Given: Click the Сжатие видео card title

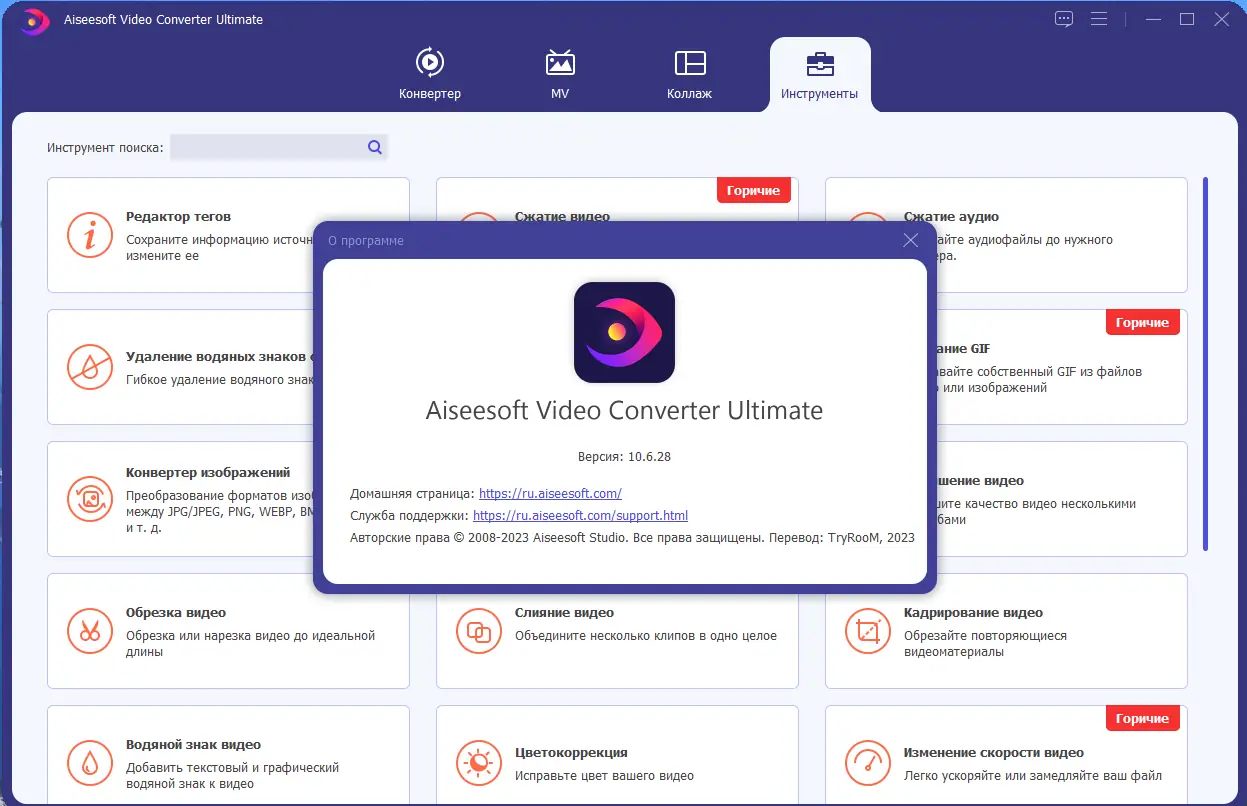Looking at the screenshot, I should [x=562, y=216].
